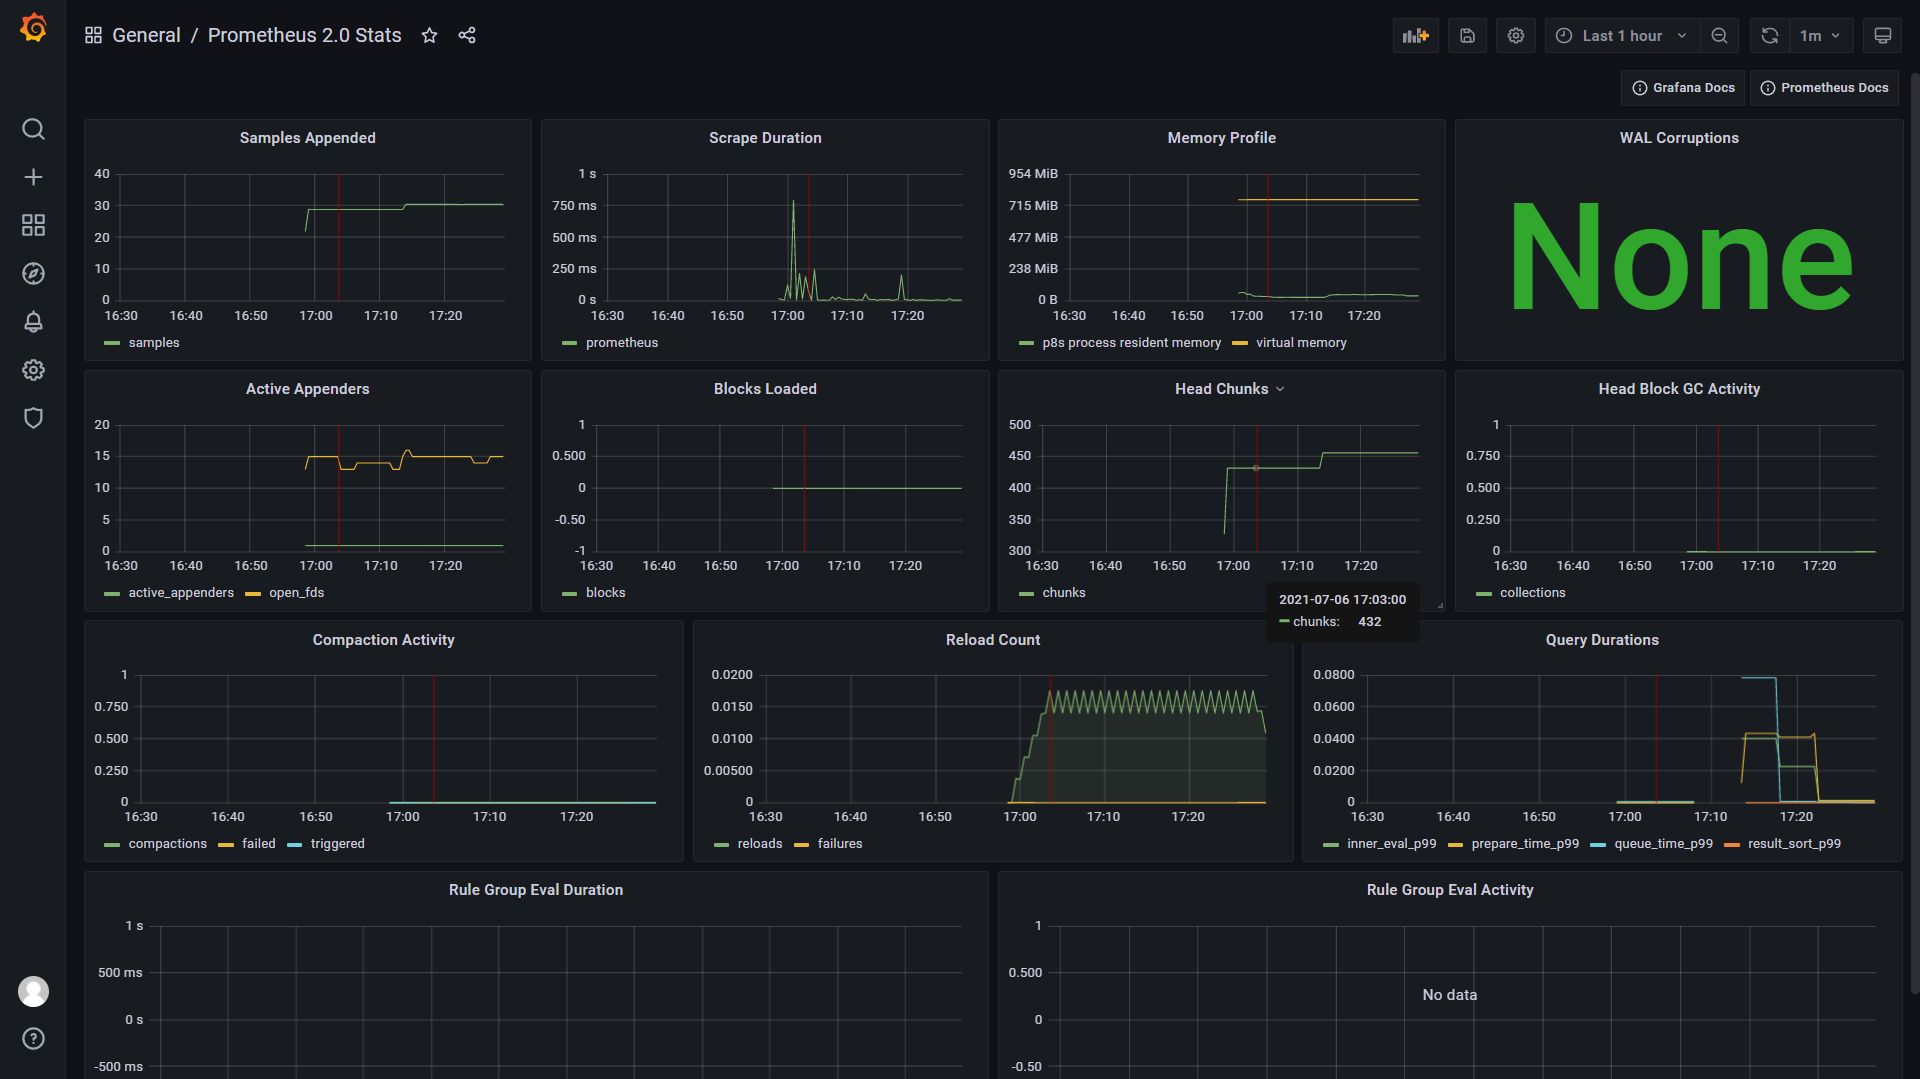The width and height of the screenshot is (1920, 1079).
Task: Open the Create (plus) sidebar icon
Action: 33,177
